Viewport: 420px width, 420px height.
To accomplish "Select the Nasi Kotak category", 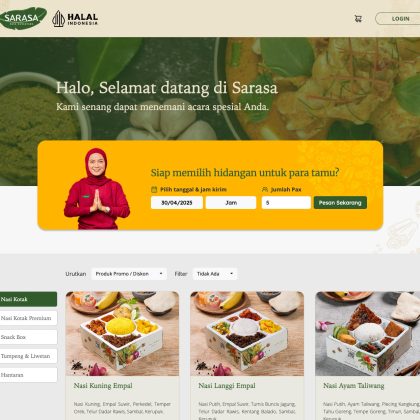I will pyautogui.click(x=28, y=299).
